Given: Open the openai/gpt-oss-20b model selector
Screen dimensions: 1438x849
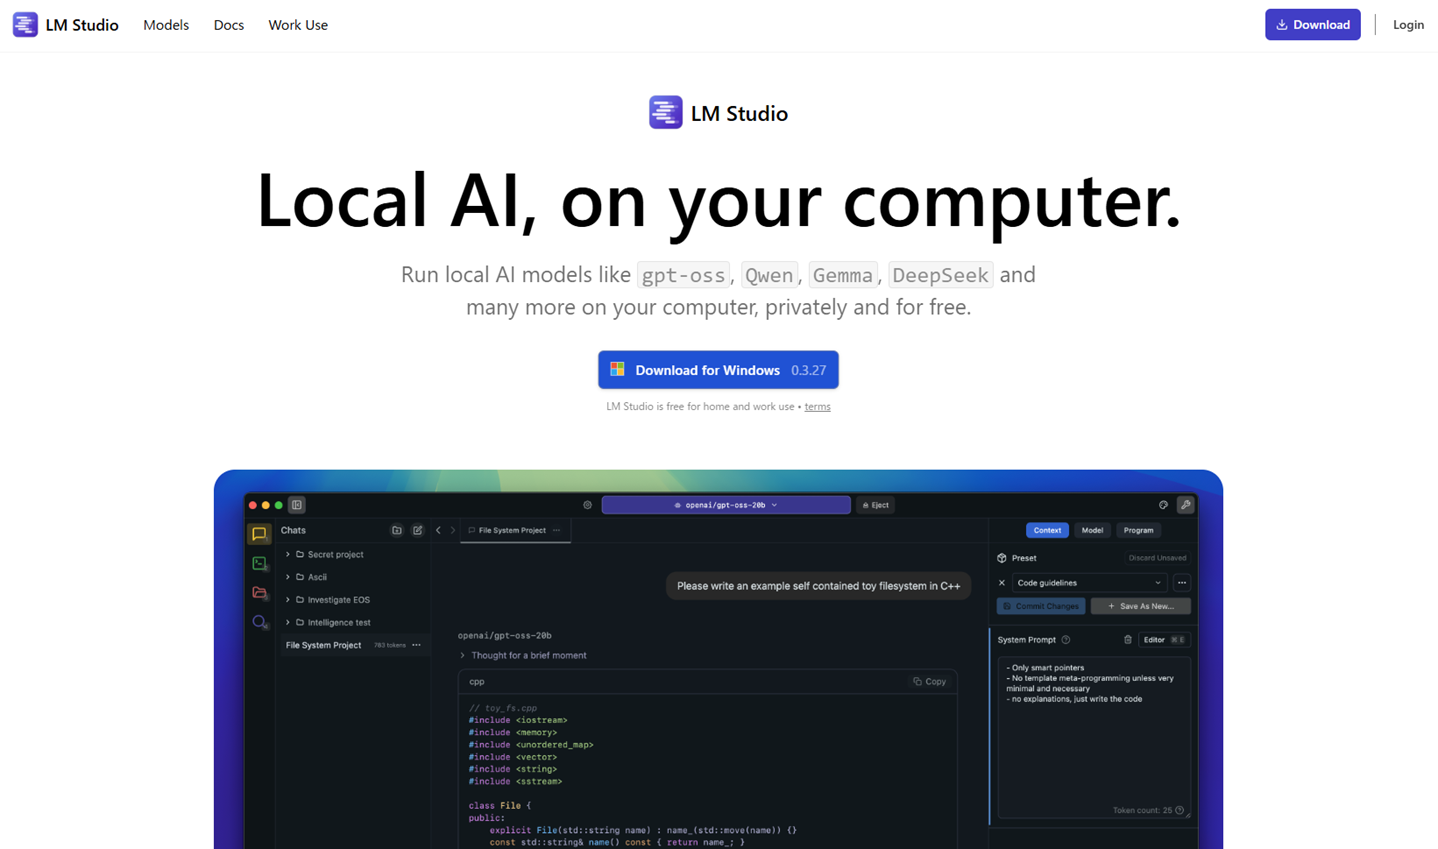Looking at the screenshot, I should coord(726,505).
